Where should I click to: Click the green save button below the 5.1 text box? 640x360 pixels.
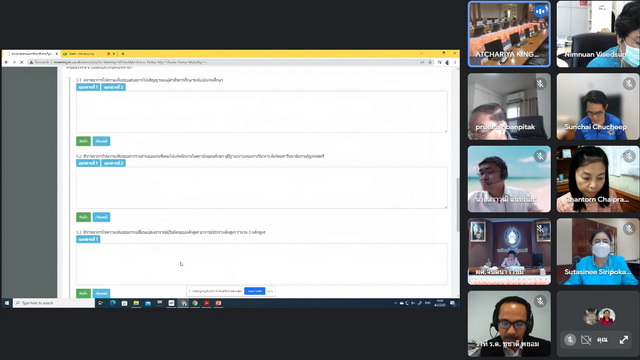point(83,141)
